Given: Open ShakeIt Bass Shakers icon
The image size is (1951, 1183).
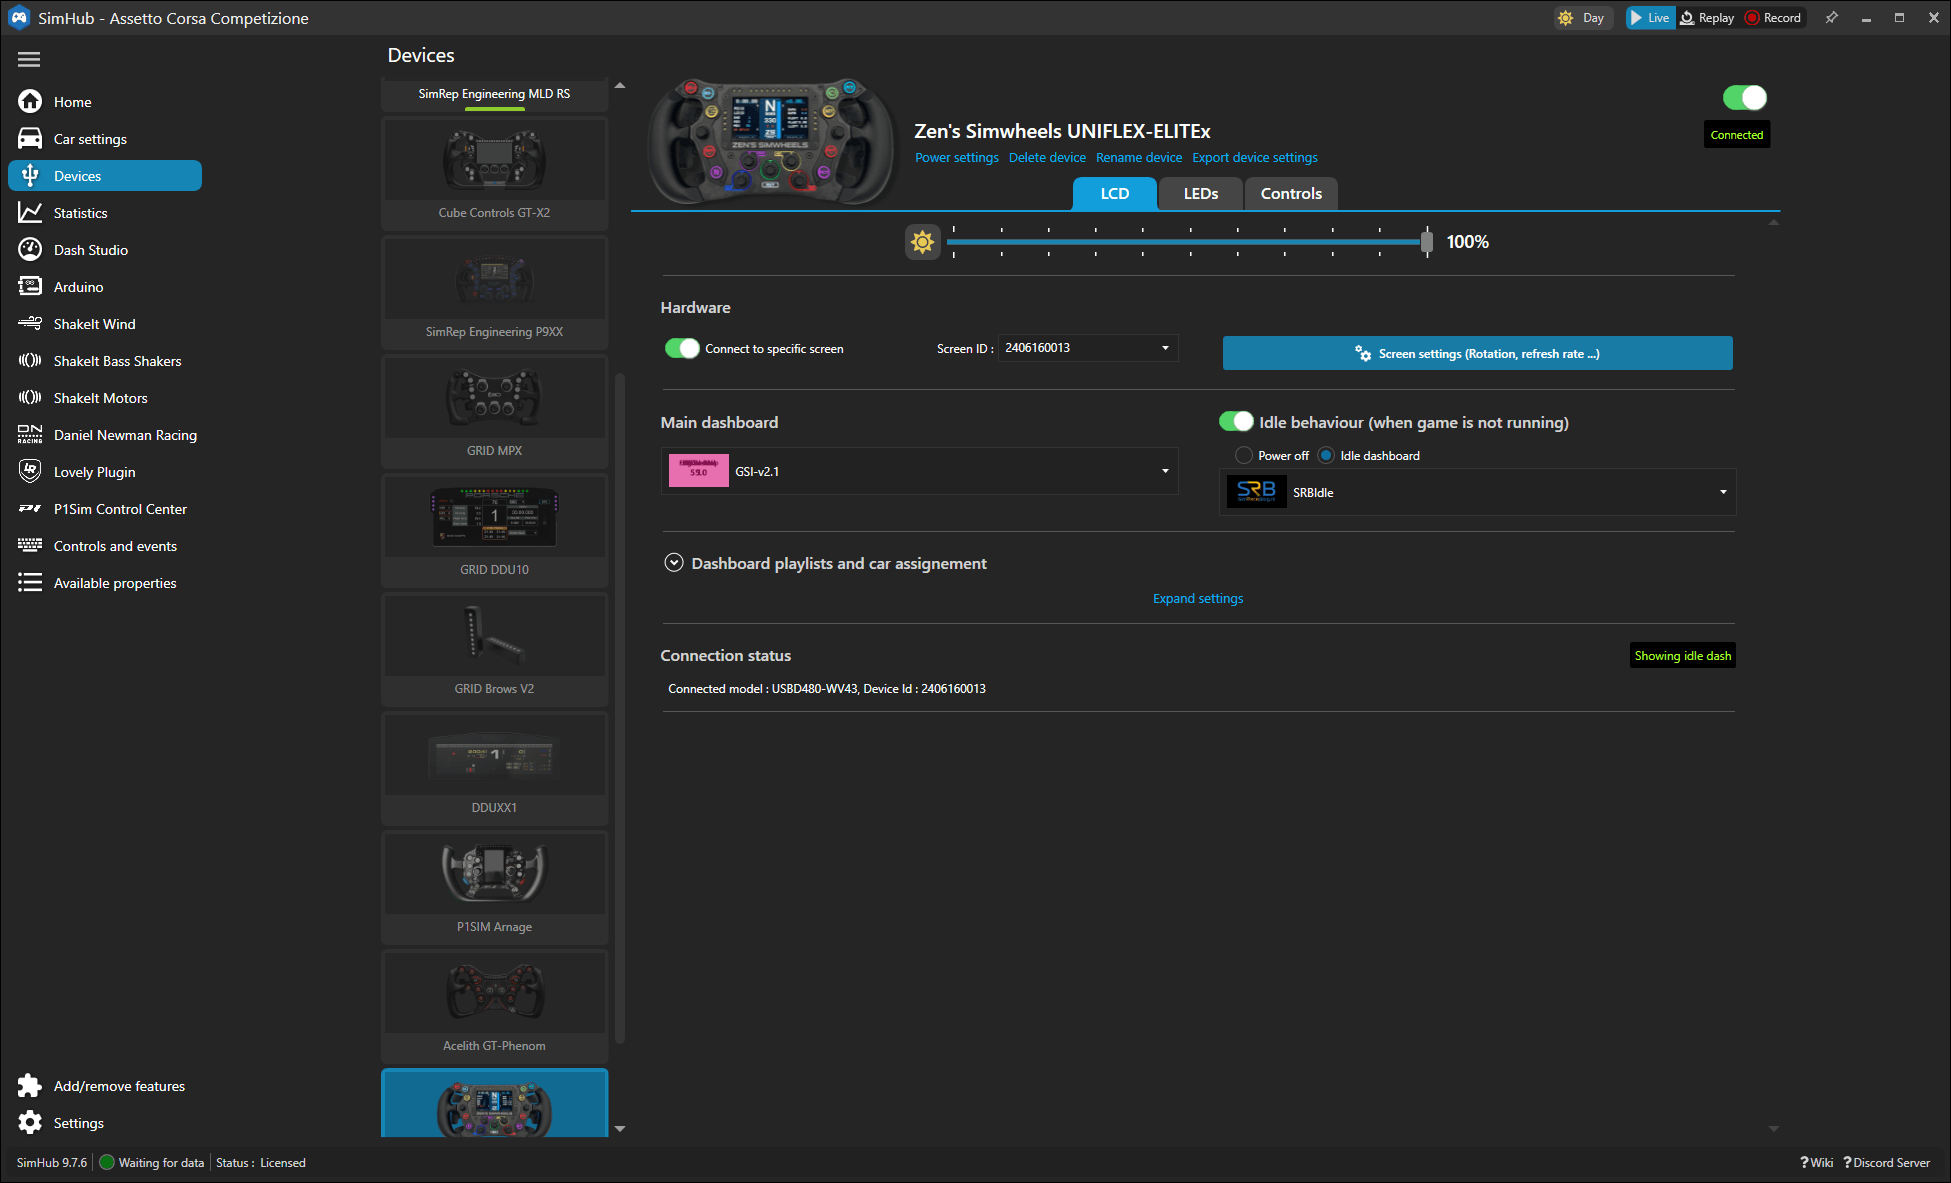Looking at the screenshot, I should point(30,361).
